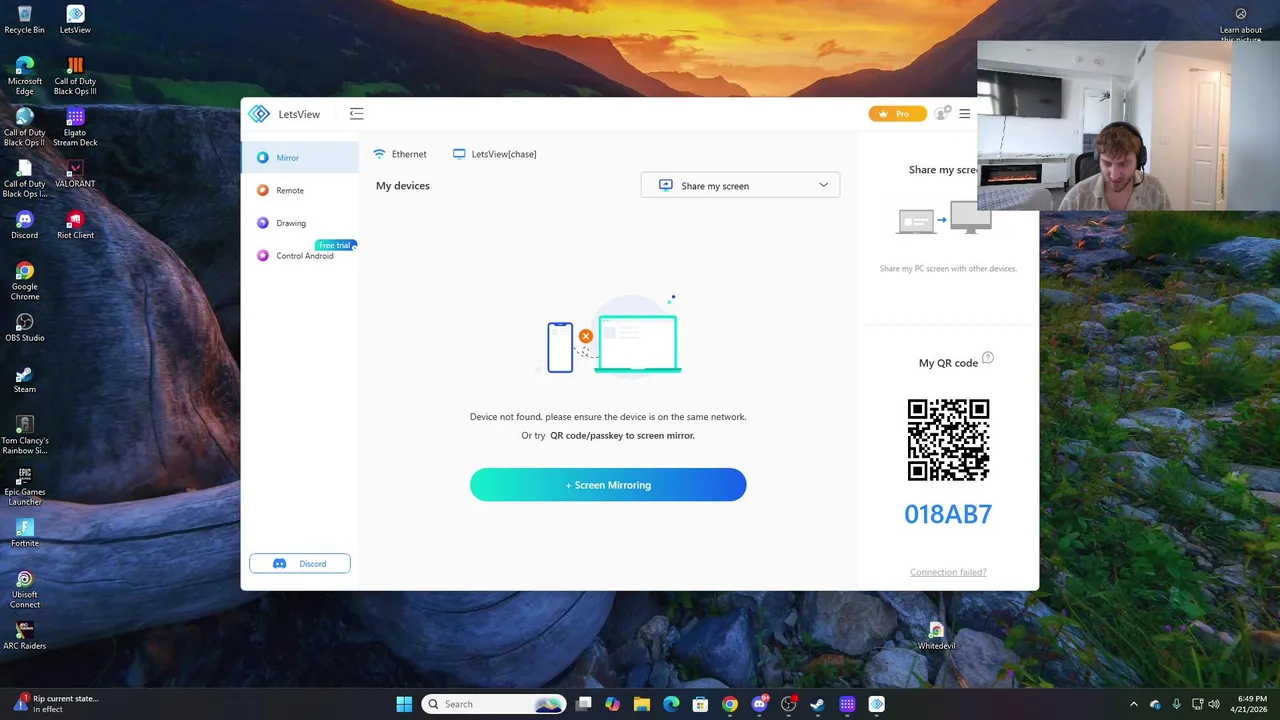
Task: Open Copilot from the taskbar
Action: tap(612, 704)
